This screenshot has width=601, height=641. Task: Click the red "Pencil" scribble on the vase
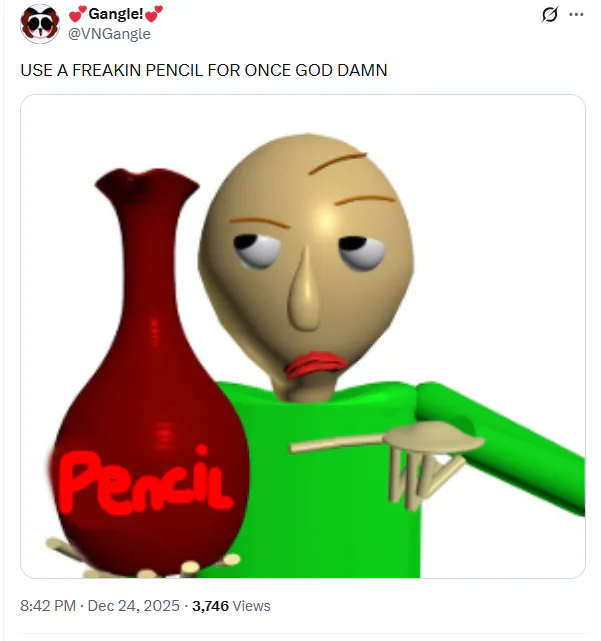144,482
